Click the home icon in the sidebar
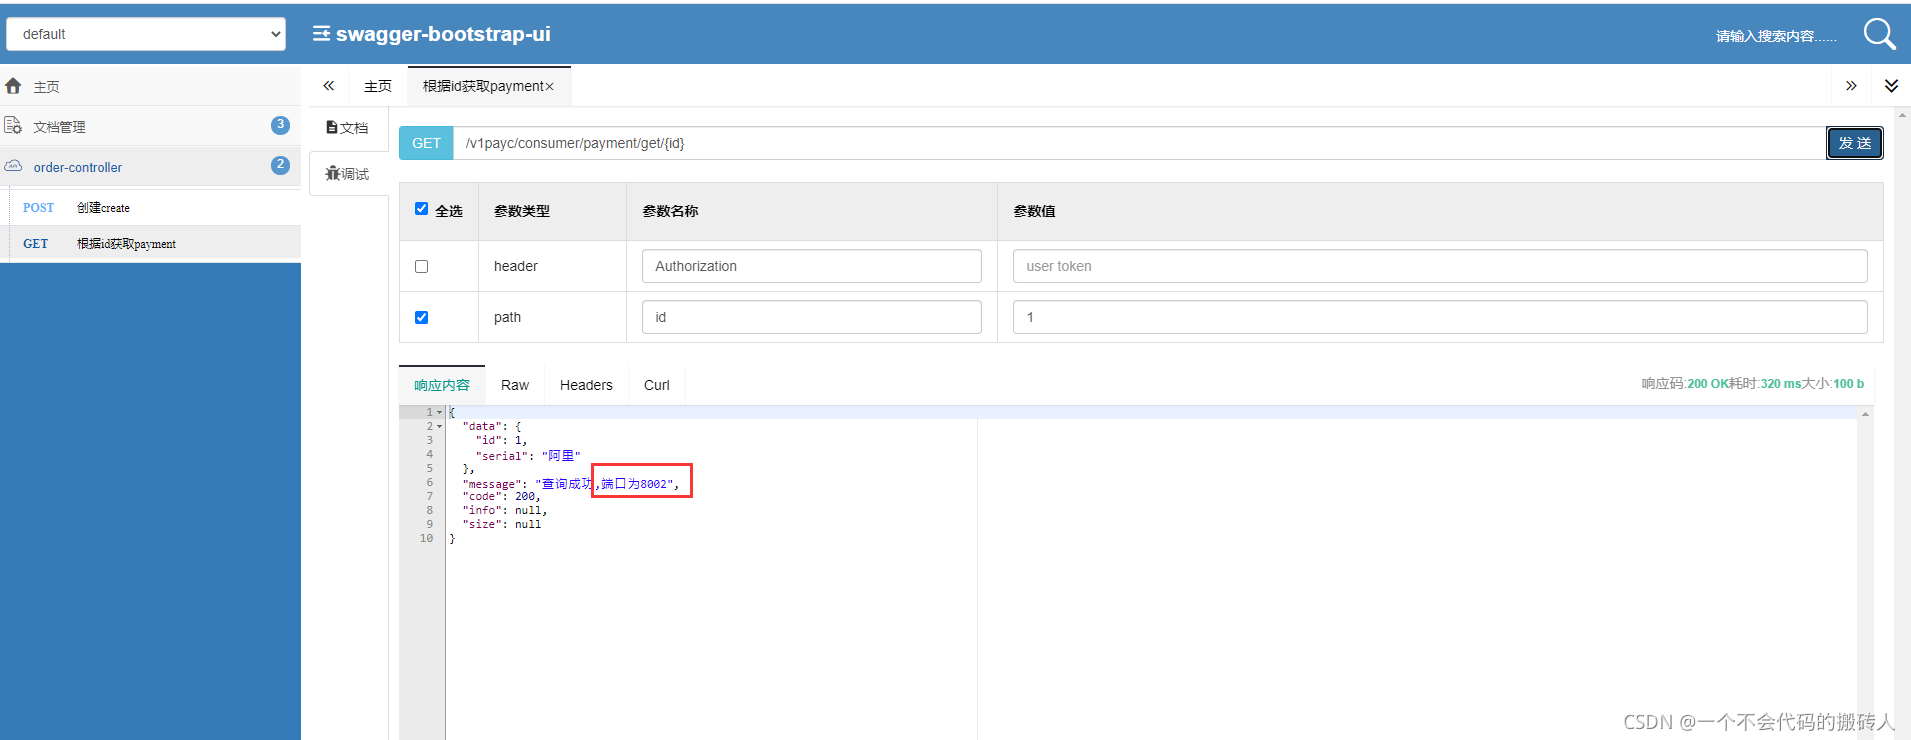 pyautogui.click(x=13, y=86)
